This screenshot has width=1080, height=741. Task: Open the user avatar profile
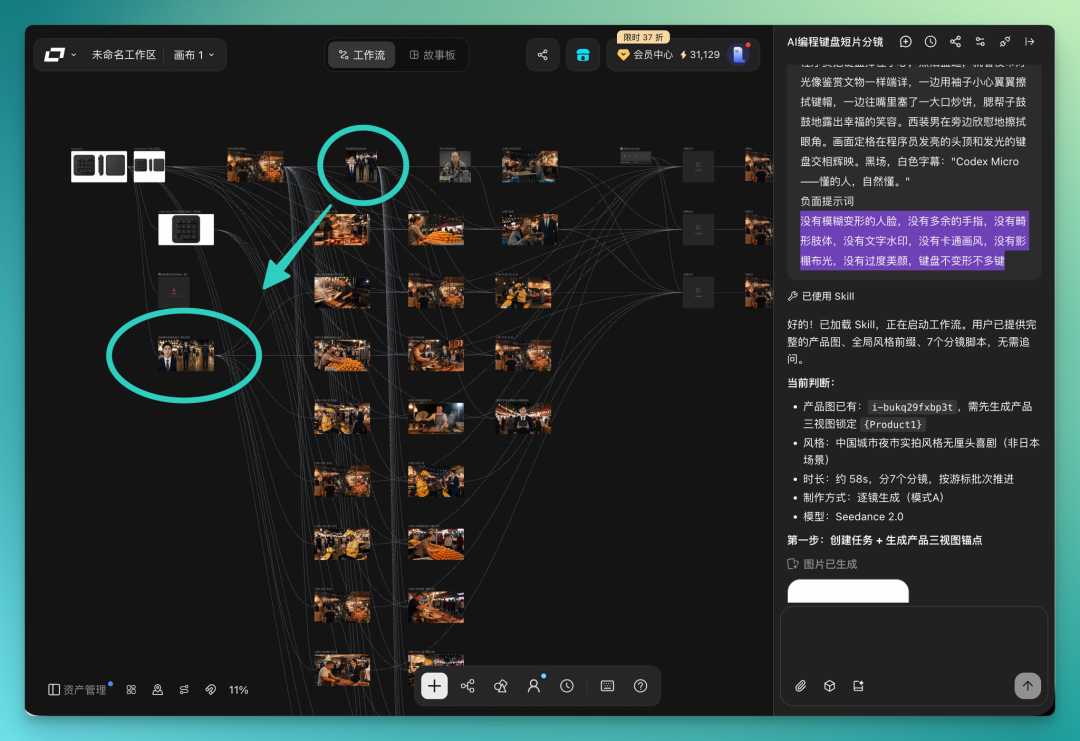tap(739, 54)
